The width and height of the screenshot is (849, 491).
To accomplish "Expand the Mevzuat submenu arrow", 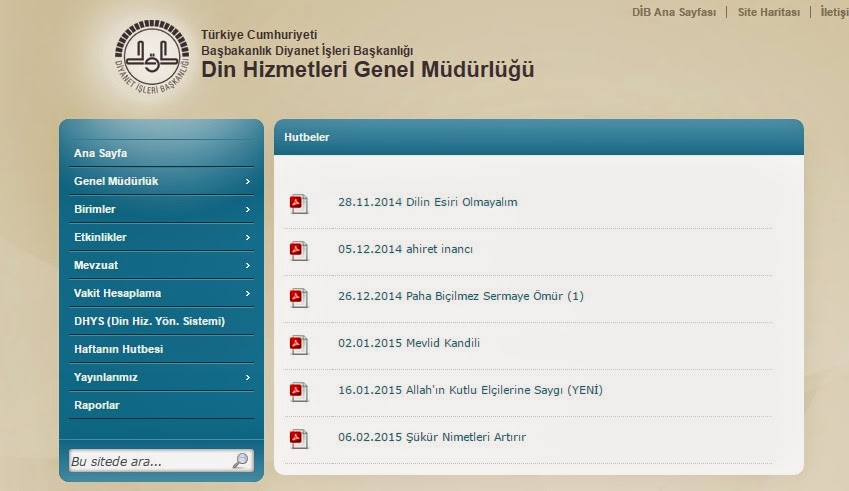I will (247, 265).
